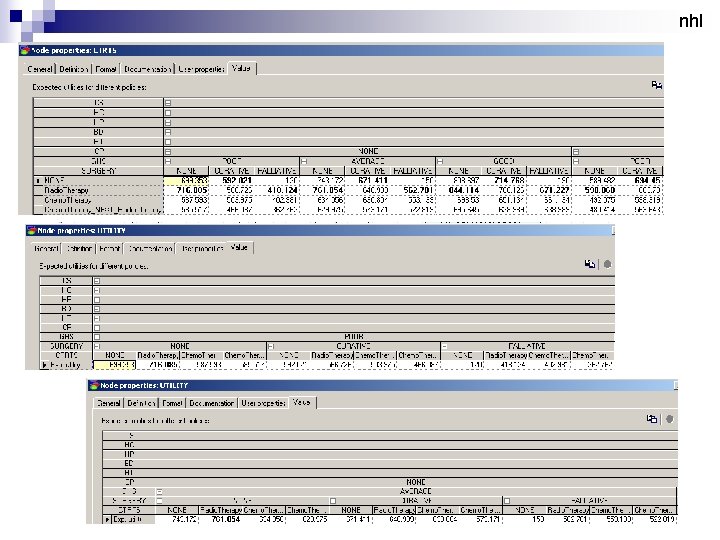The height and width of the screenshot is (540, 720).
Task: Collapse the GHS POOR row in POOR UTILITY window
Action: (97, 337)
